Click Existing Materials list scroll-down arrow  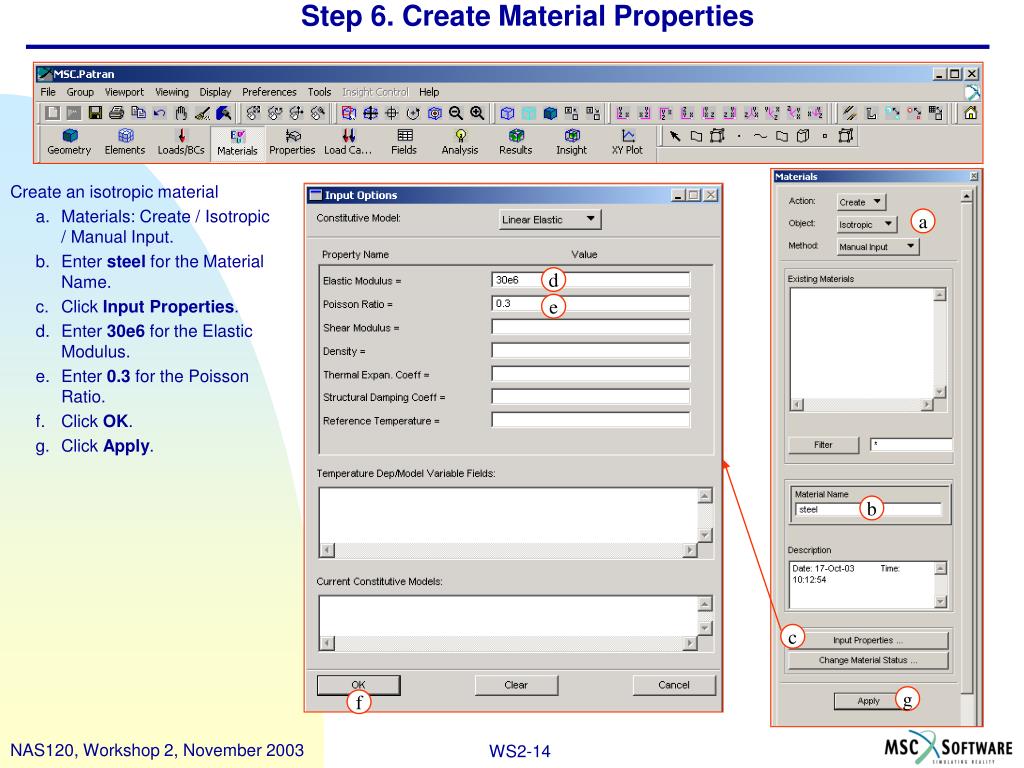(x=940, y=392)
